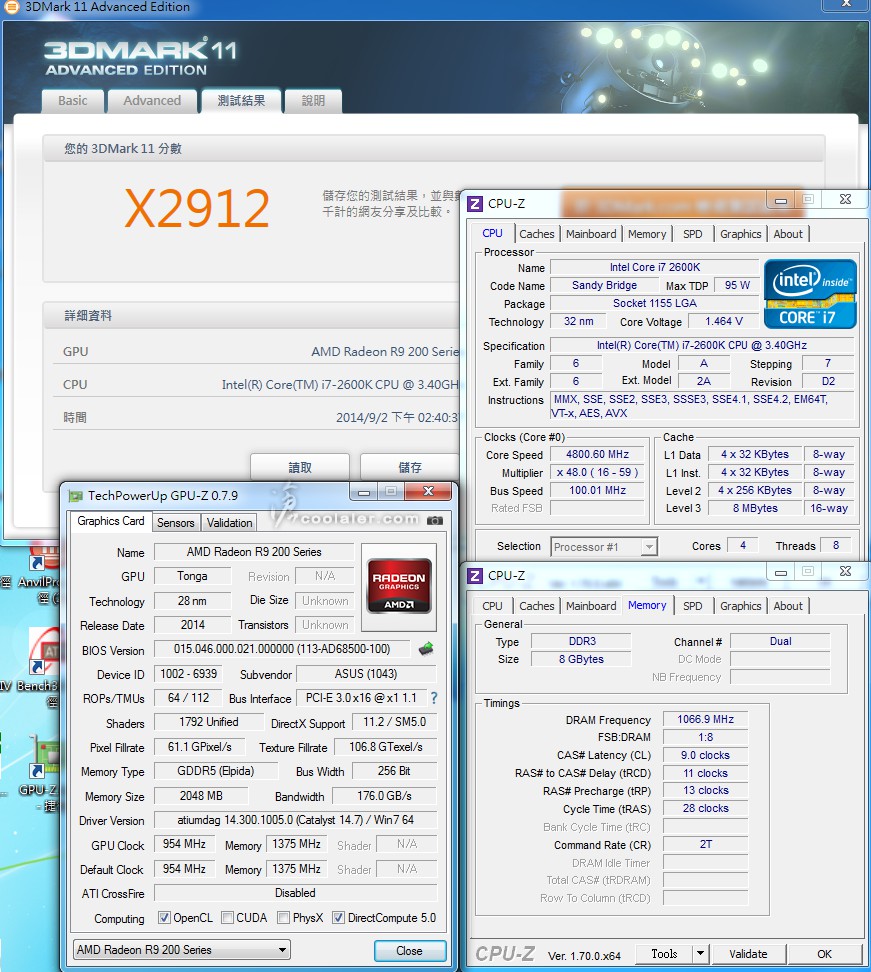
Task: Click the Subvendor ASUS (1043) value
Action: (366, 674)
